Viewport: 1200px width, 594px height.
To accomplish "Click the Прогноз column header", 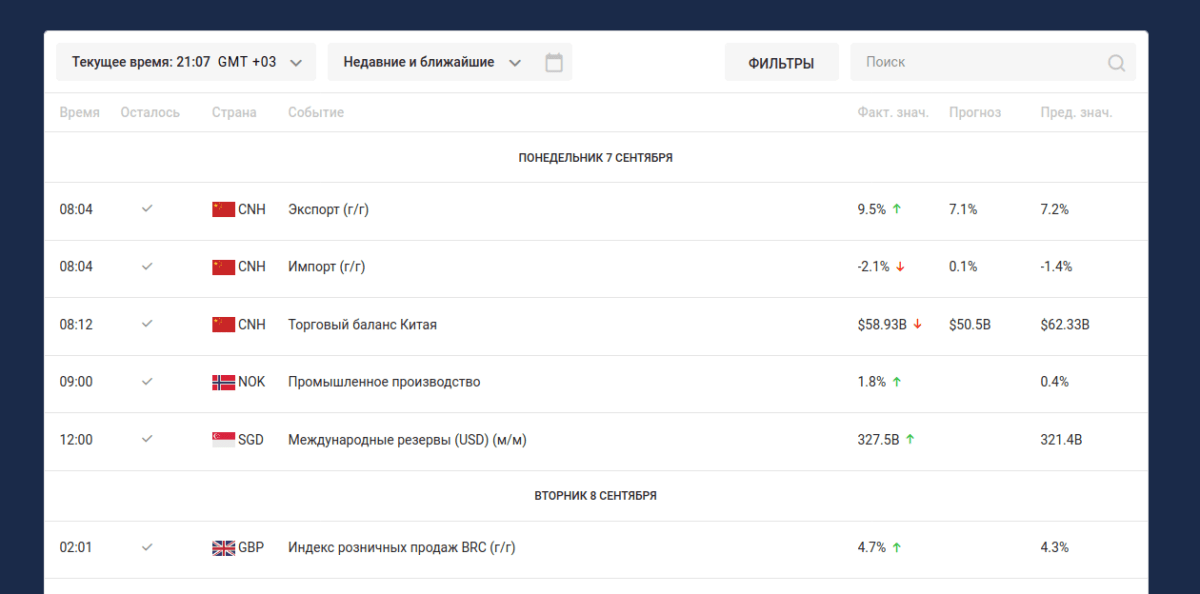I will coord(974,113).
